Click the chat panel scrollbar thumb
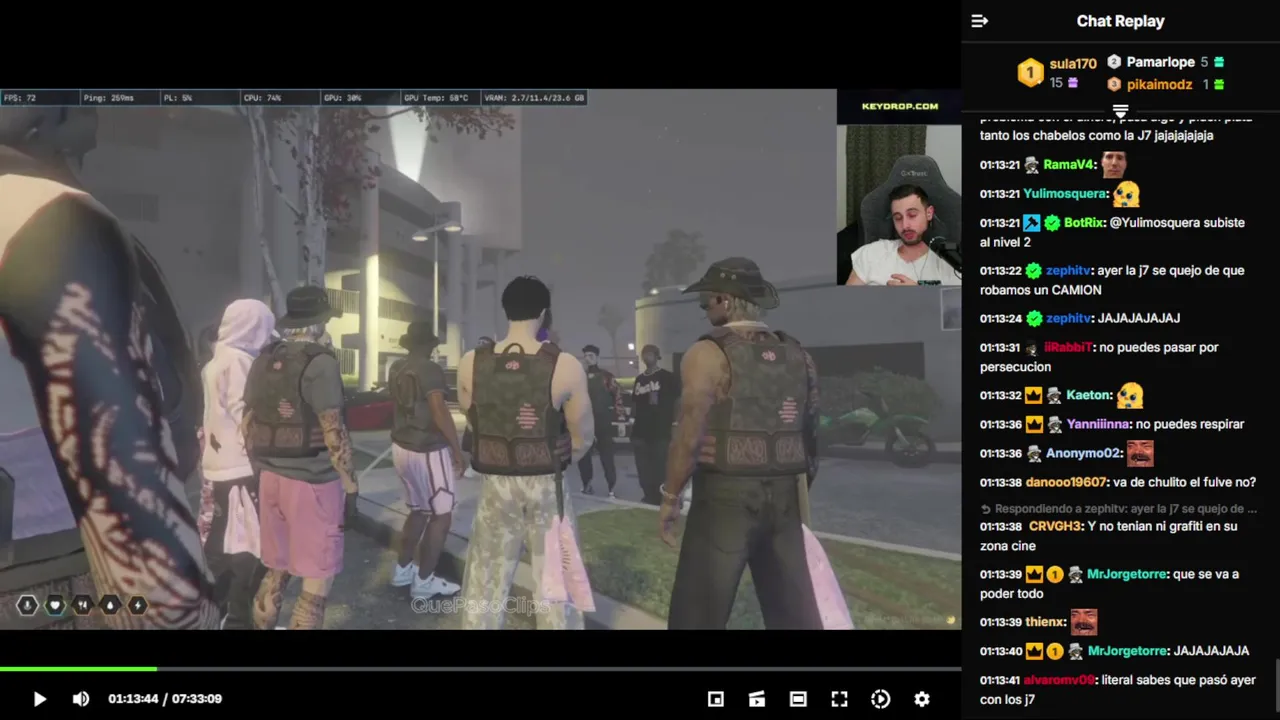This screenshot has width=1280, height=720. 1277,685
